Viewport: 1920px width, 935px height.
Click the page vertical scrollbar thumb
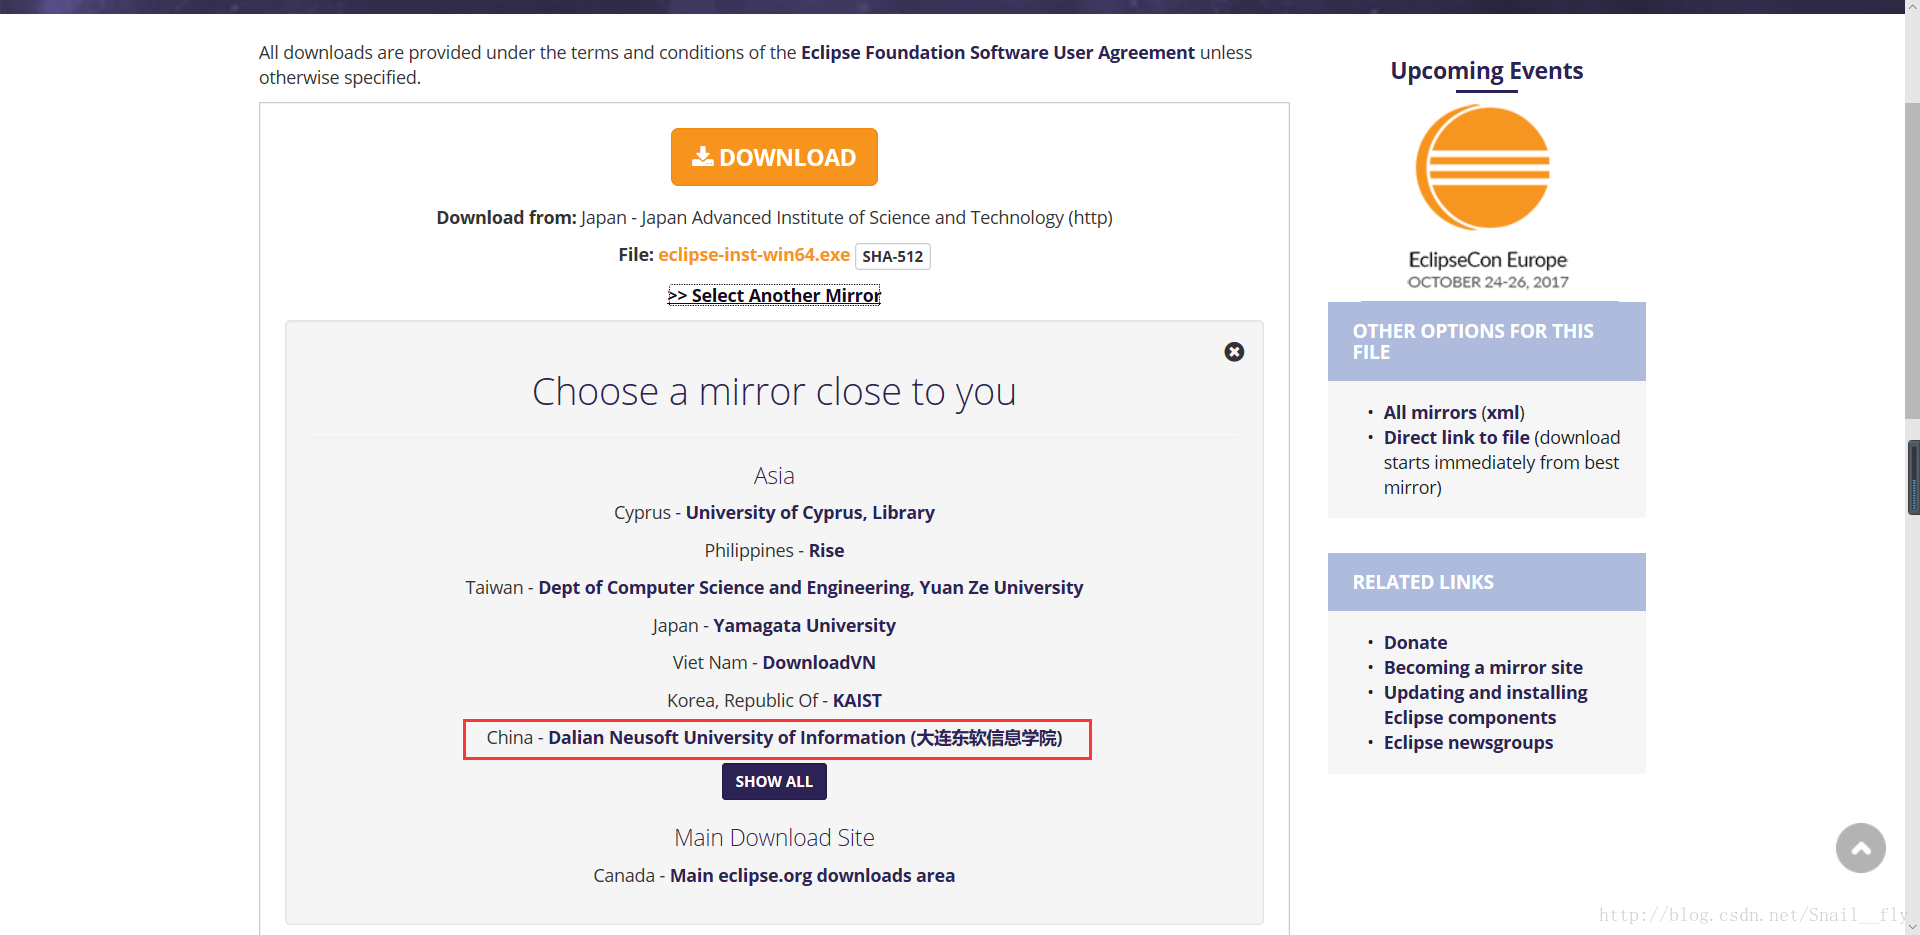1912,260
